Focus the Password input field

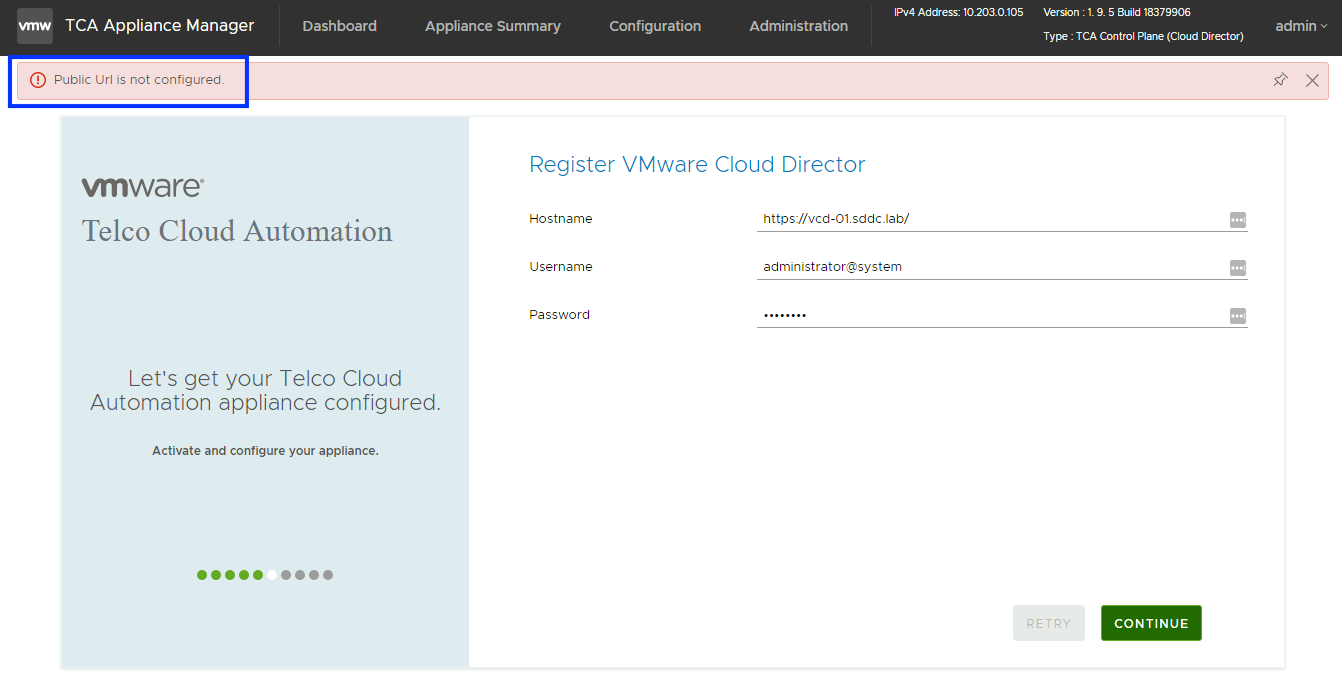click(990, 315)
